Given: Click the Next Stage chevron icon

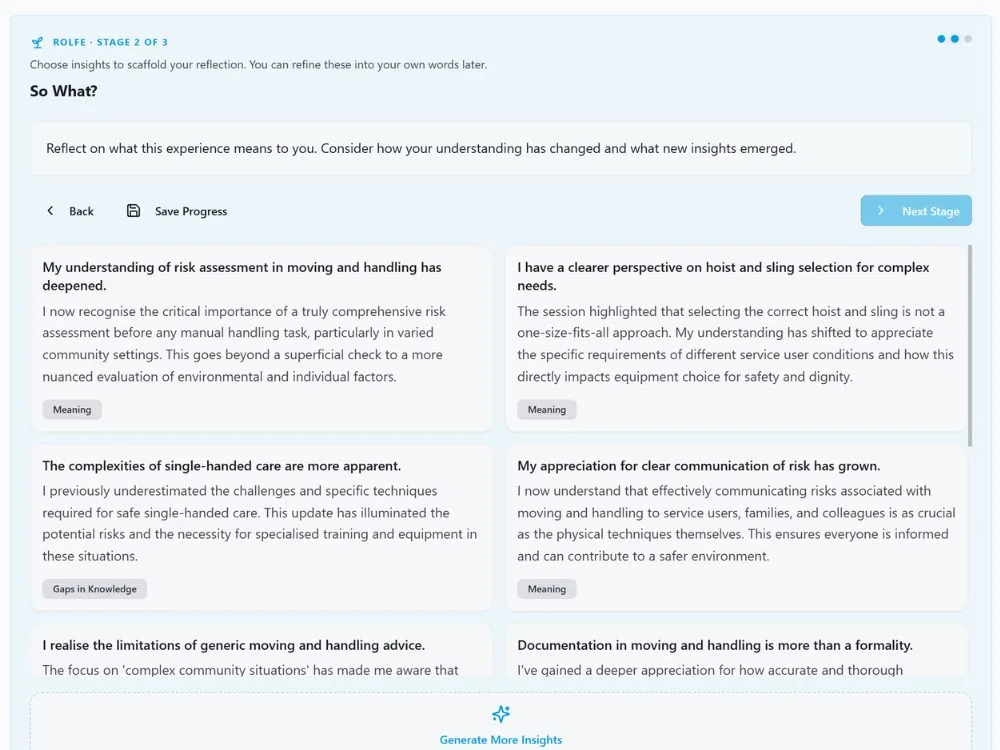Looking at the screenshot, I should pos(881,210).
